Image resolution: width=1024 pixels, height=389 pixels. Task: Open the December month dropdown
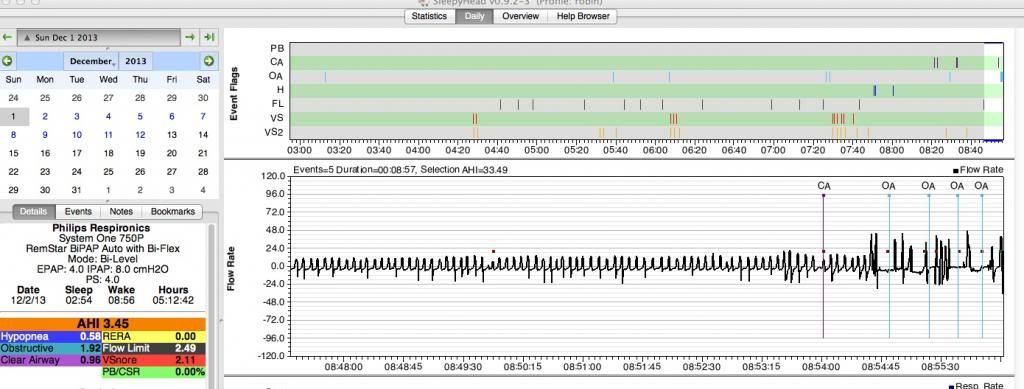90,61
